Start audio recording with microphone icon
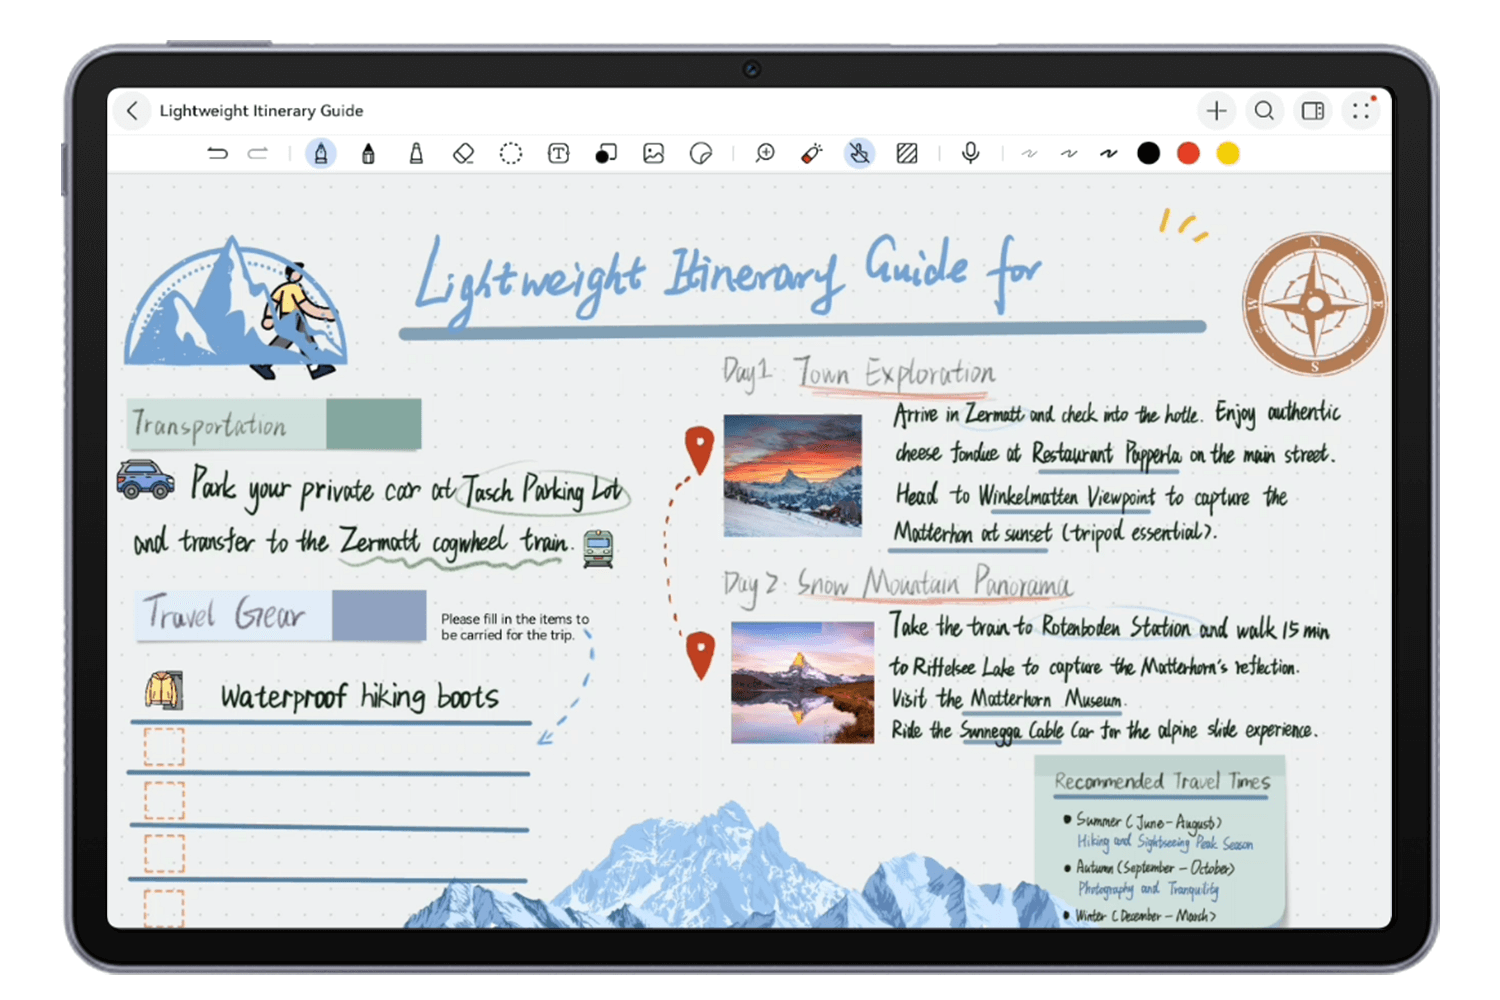The width and height of the screenshot is (1500, 1000). (970, 153)
